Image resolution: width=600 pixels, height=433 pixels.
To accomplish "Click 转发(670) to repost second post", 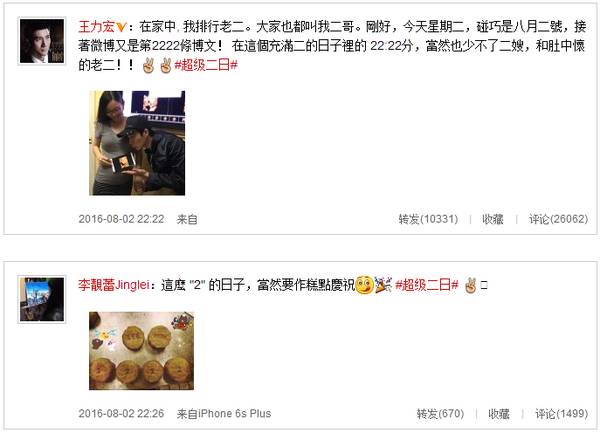I will 440,413.
